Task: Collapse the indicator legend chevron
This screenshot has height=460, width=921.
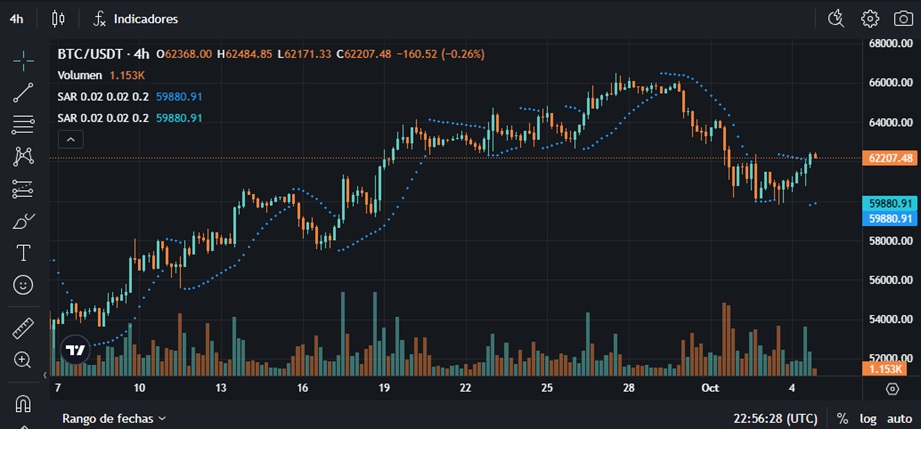Action: click(70, 140)
